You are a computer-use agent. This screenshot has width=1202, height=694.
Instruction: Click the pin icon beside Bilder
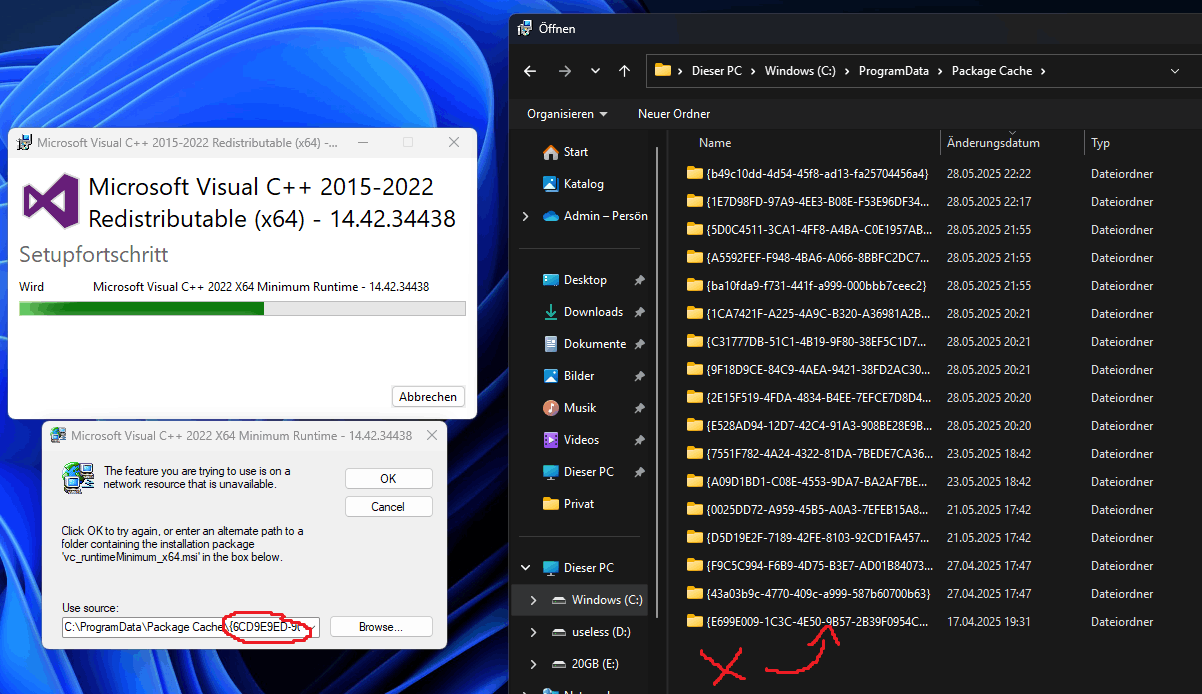(x=639, y=376)
